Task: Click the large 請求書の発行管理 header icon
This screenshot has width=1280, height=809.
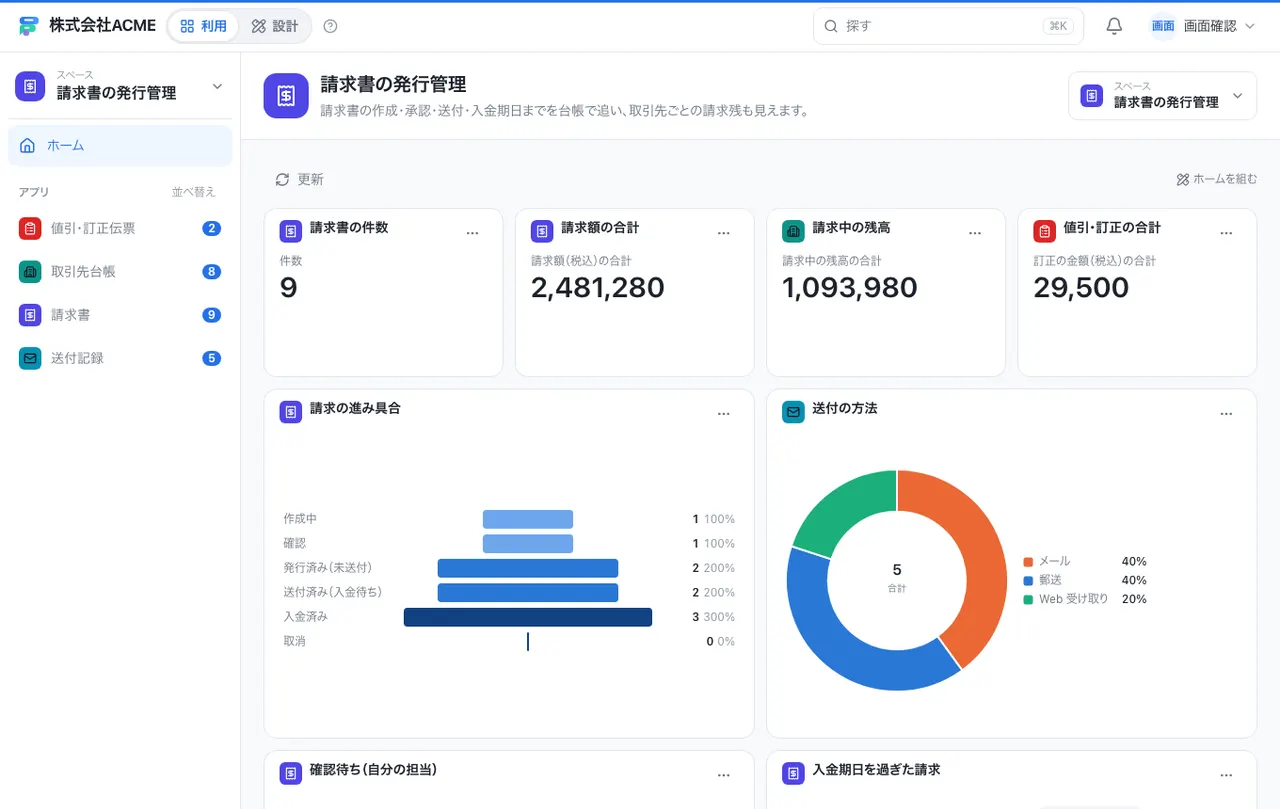Action: coord(286,96)
